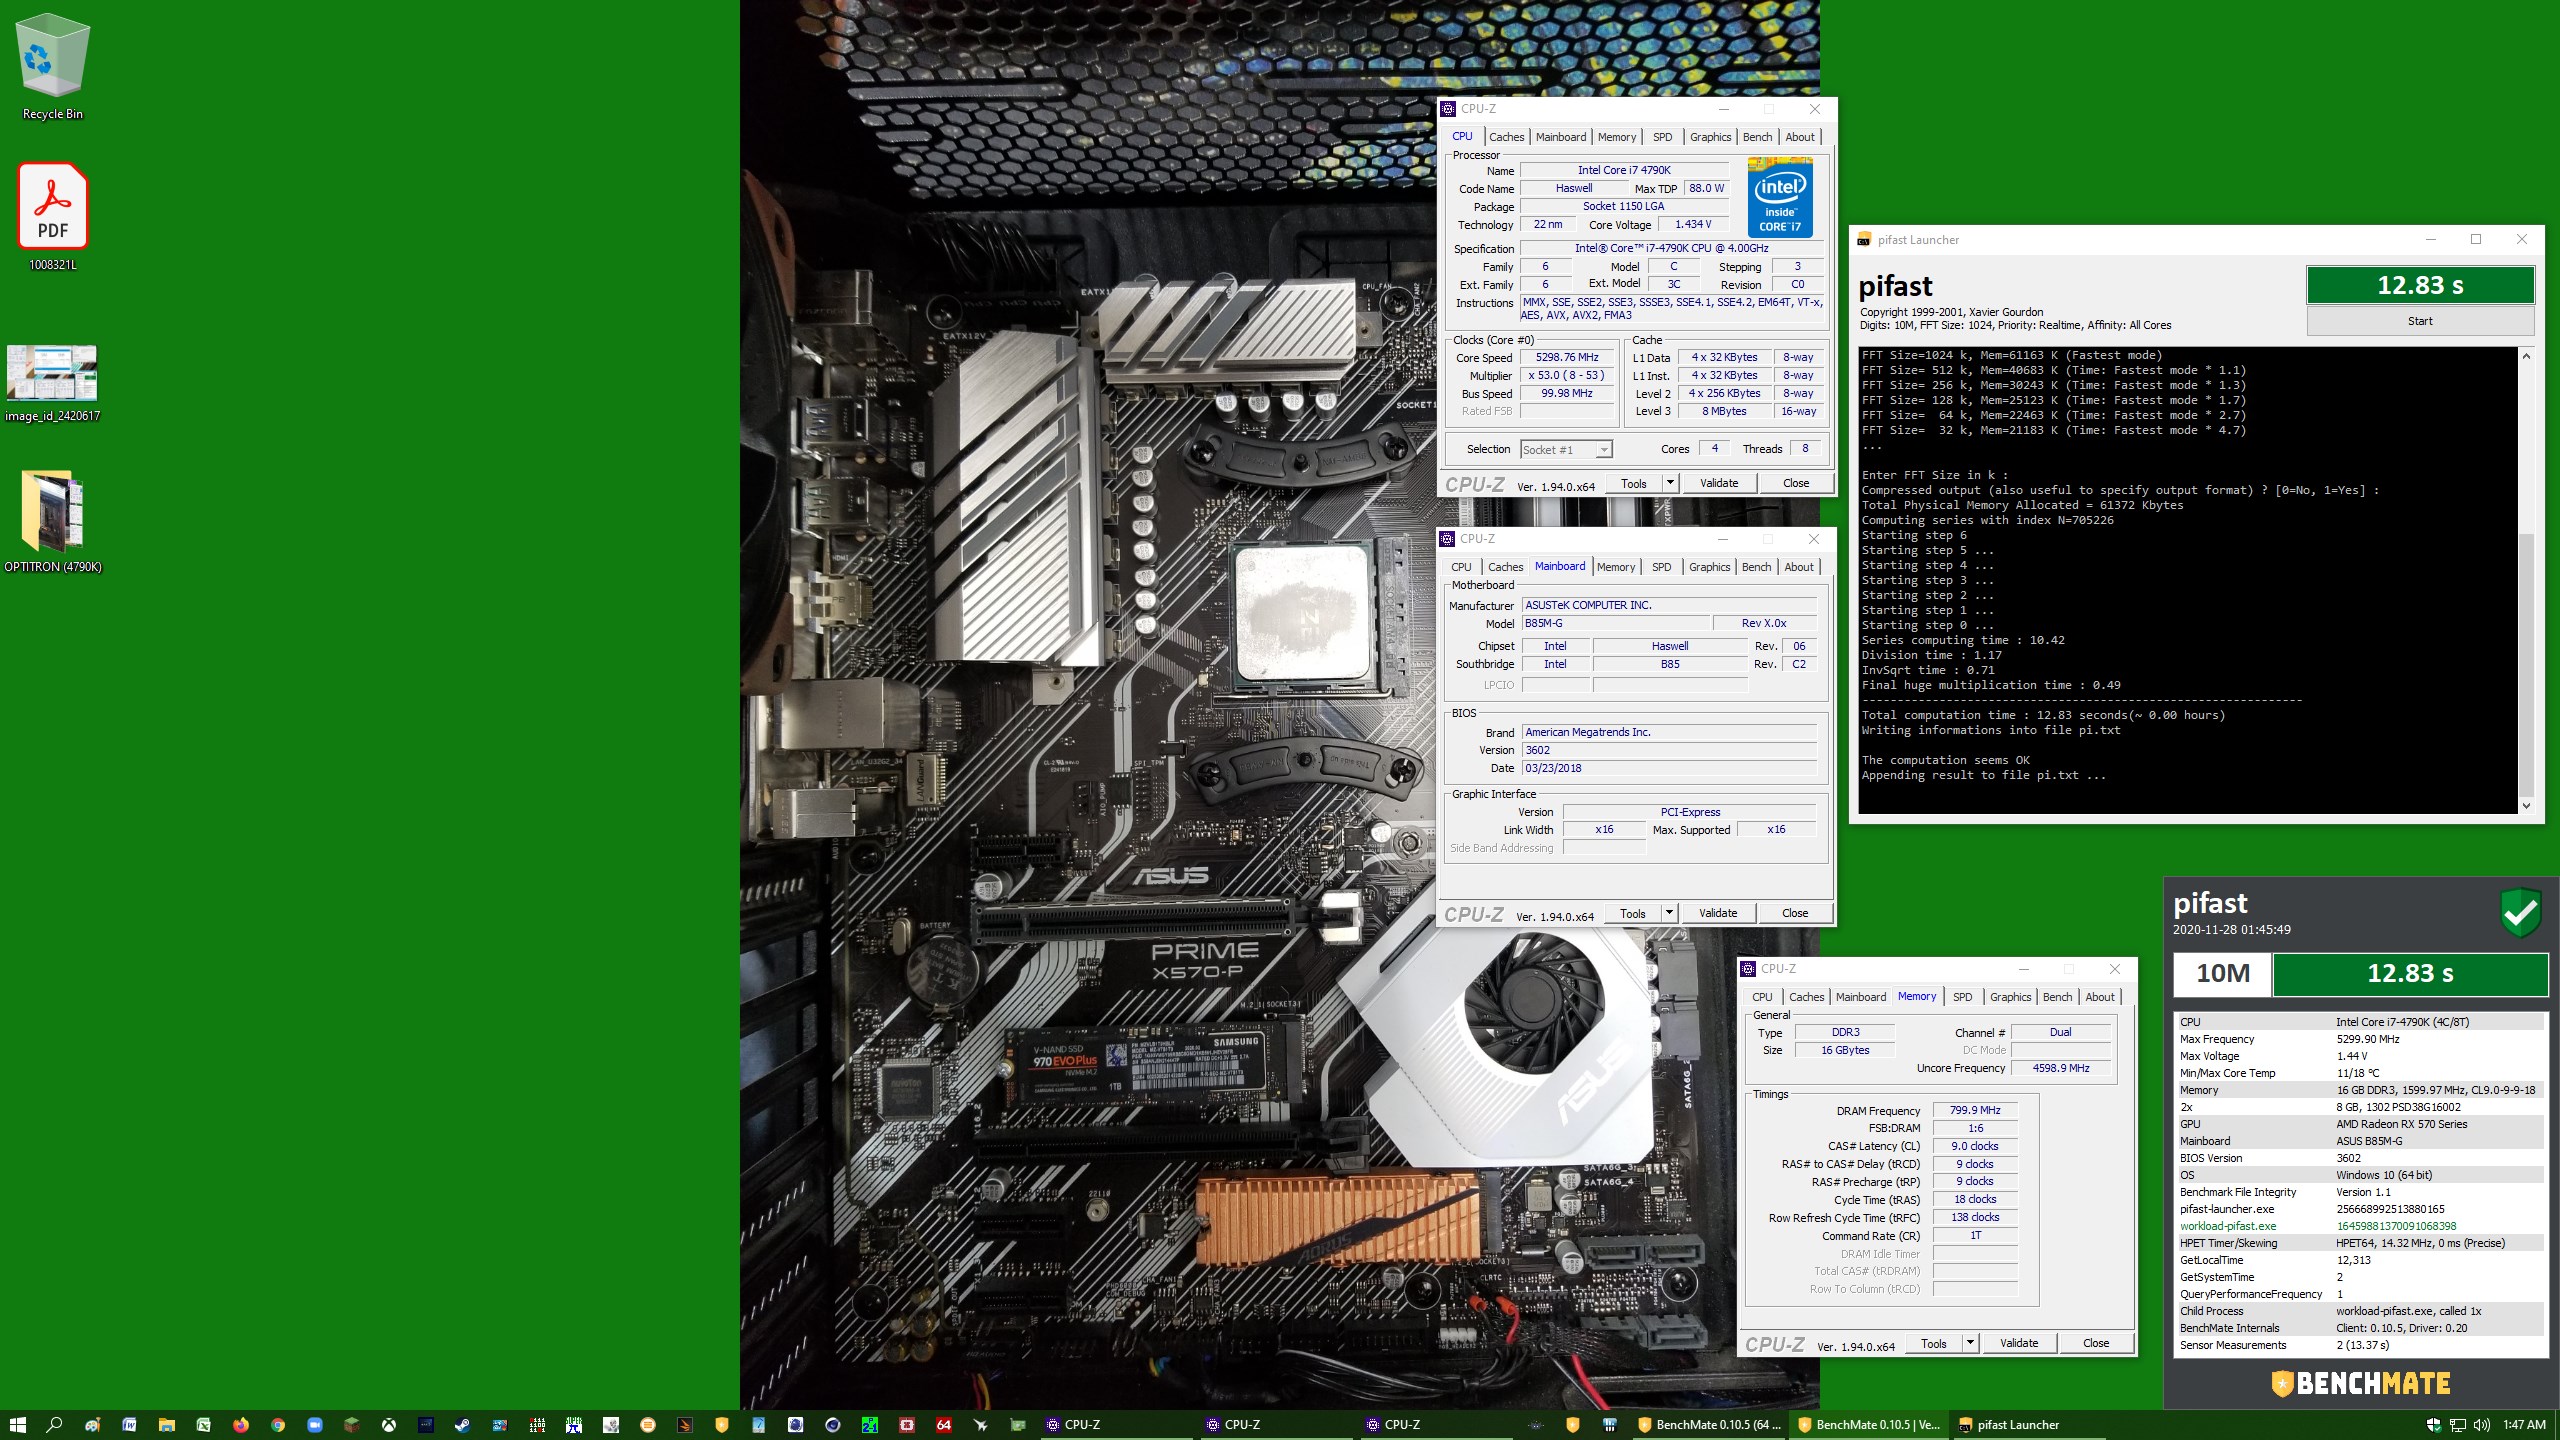
Task: Open taskbar Search magnifier
Action: point(55,1424)
